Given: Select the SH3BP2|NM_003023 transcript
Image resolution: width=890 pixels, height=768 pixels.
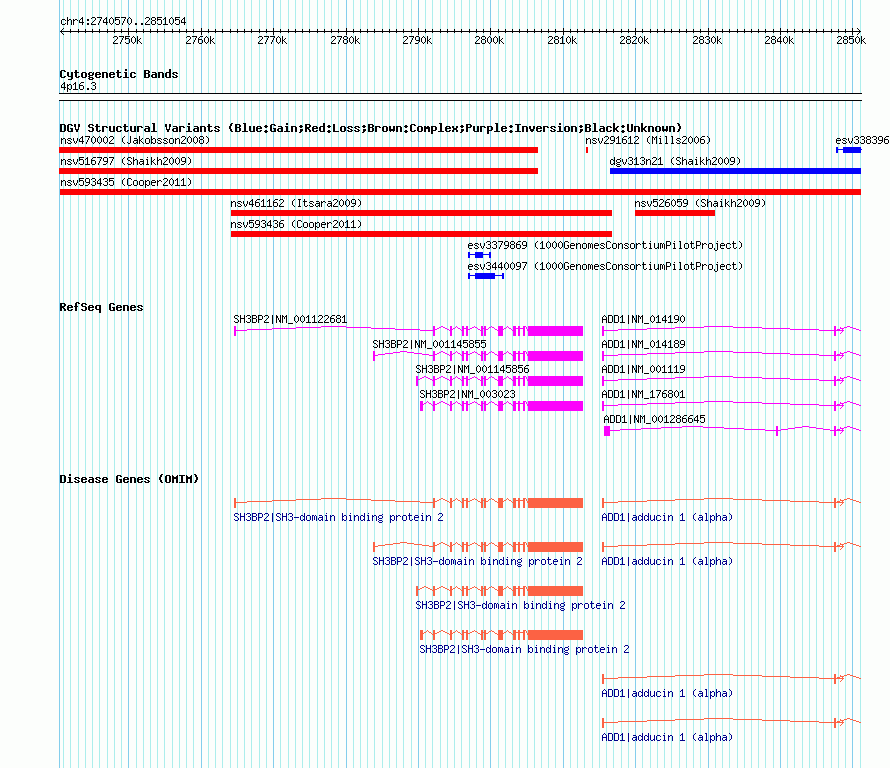Looking at the screenshot, I should (502, 405).
